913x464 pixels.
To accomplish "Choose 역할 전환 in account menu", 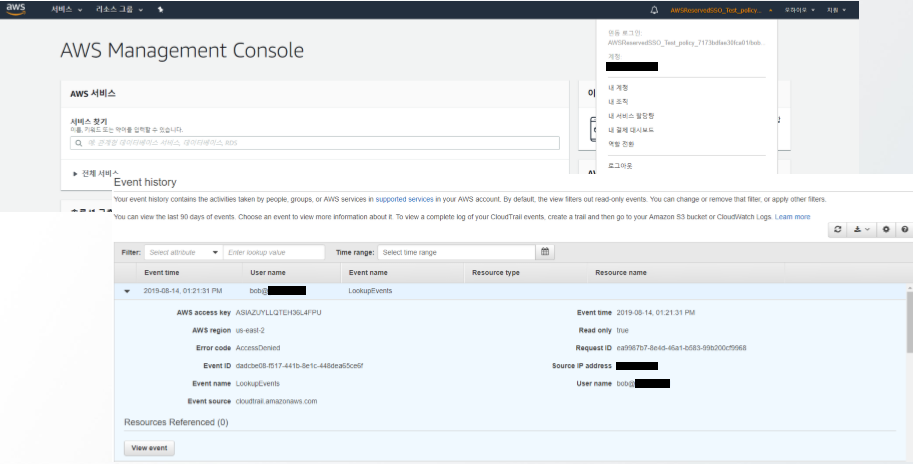I will coord(621,144).
